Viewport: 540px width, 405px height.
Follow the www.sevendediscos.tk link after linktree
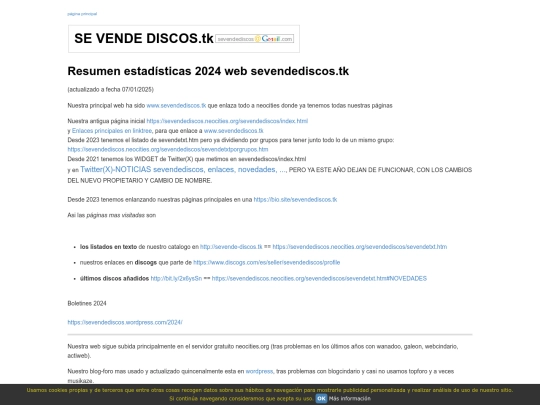pos(233,131)
